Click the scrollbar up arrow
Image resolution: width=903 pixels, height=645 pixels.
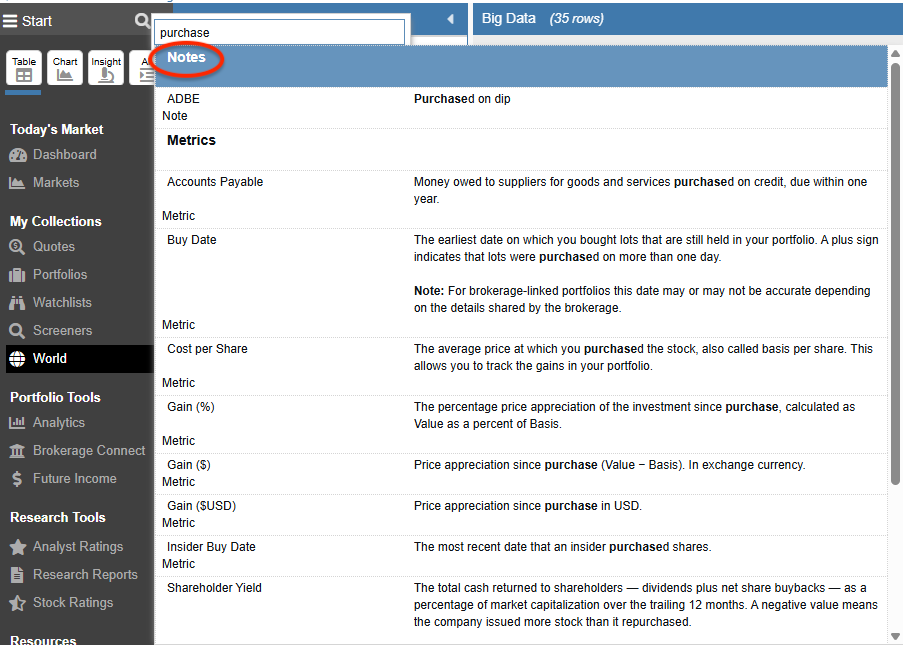tap(895, 54)
